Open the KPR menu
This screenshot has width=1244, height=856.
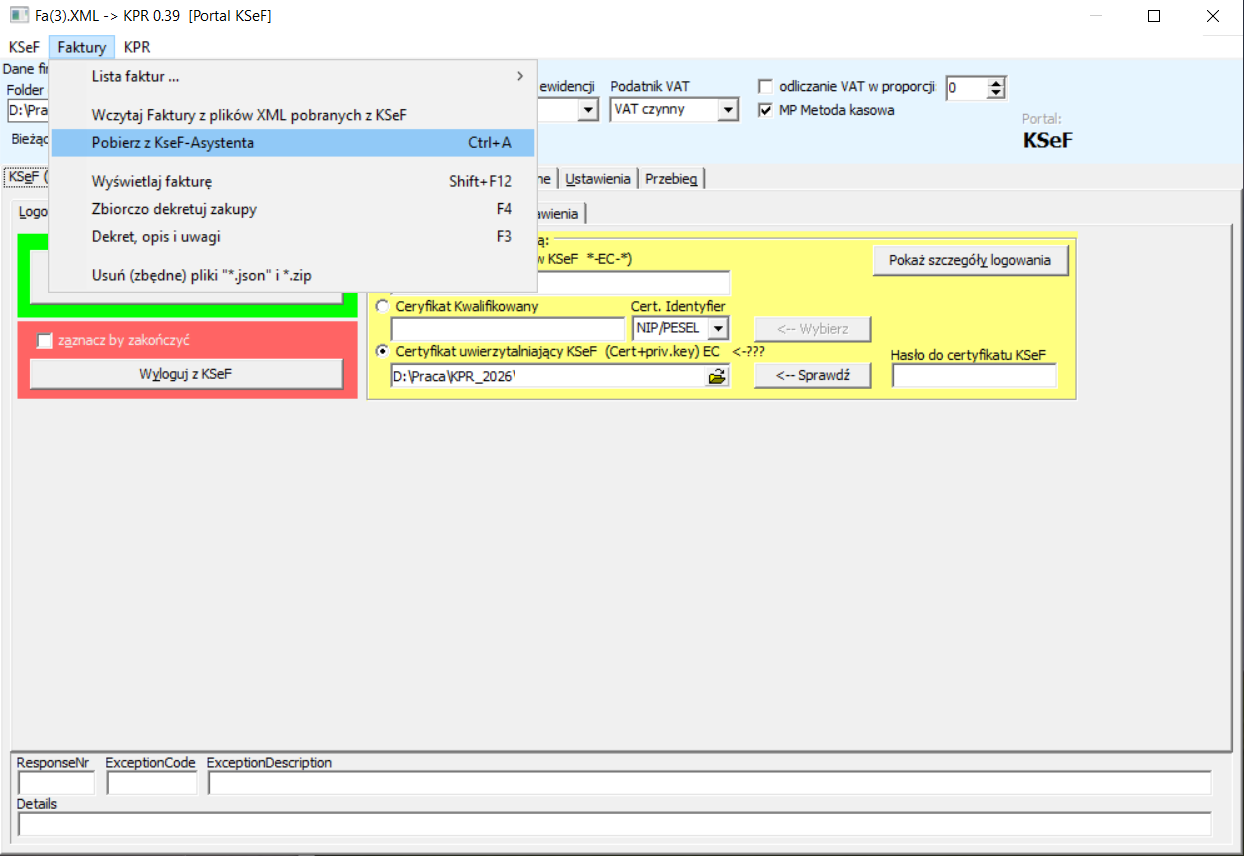coord(137,47)
